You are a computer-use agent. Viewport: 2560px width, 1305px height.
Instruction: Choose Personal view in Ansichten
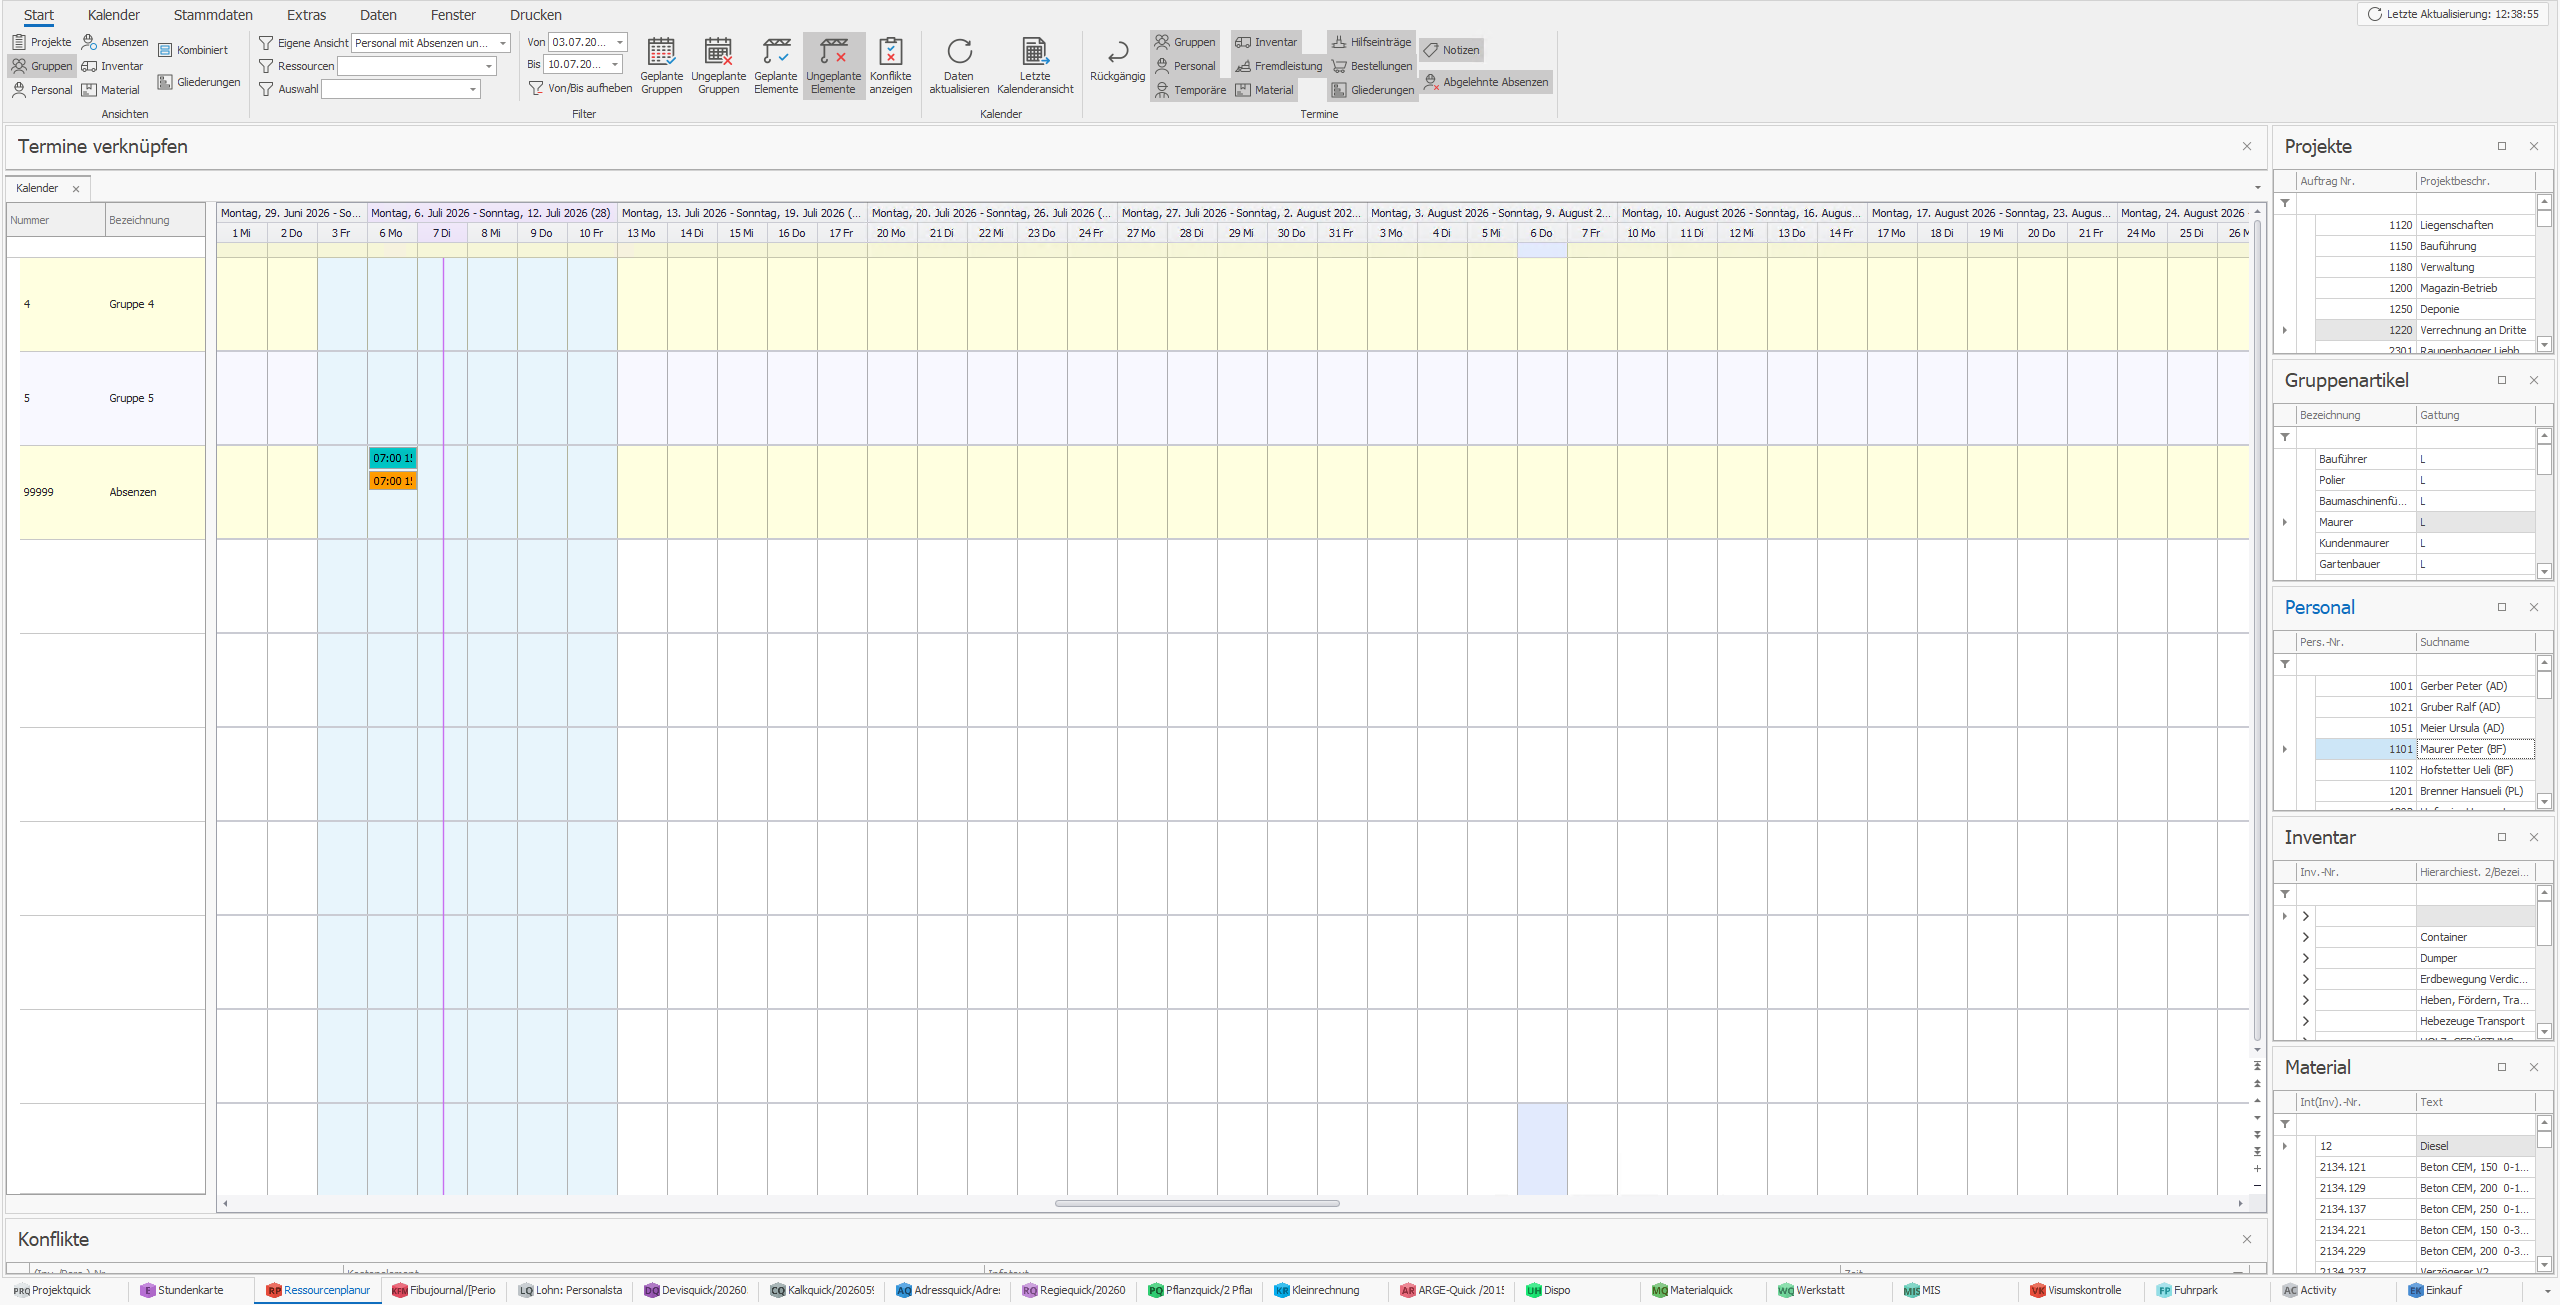pos(42,90)
